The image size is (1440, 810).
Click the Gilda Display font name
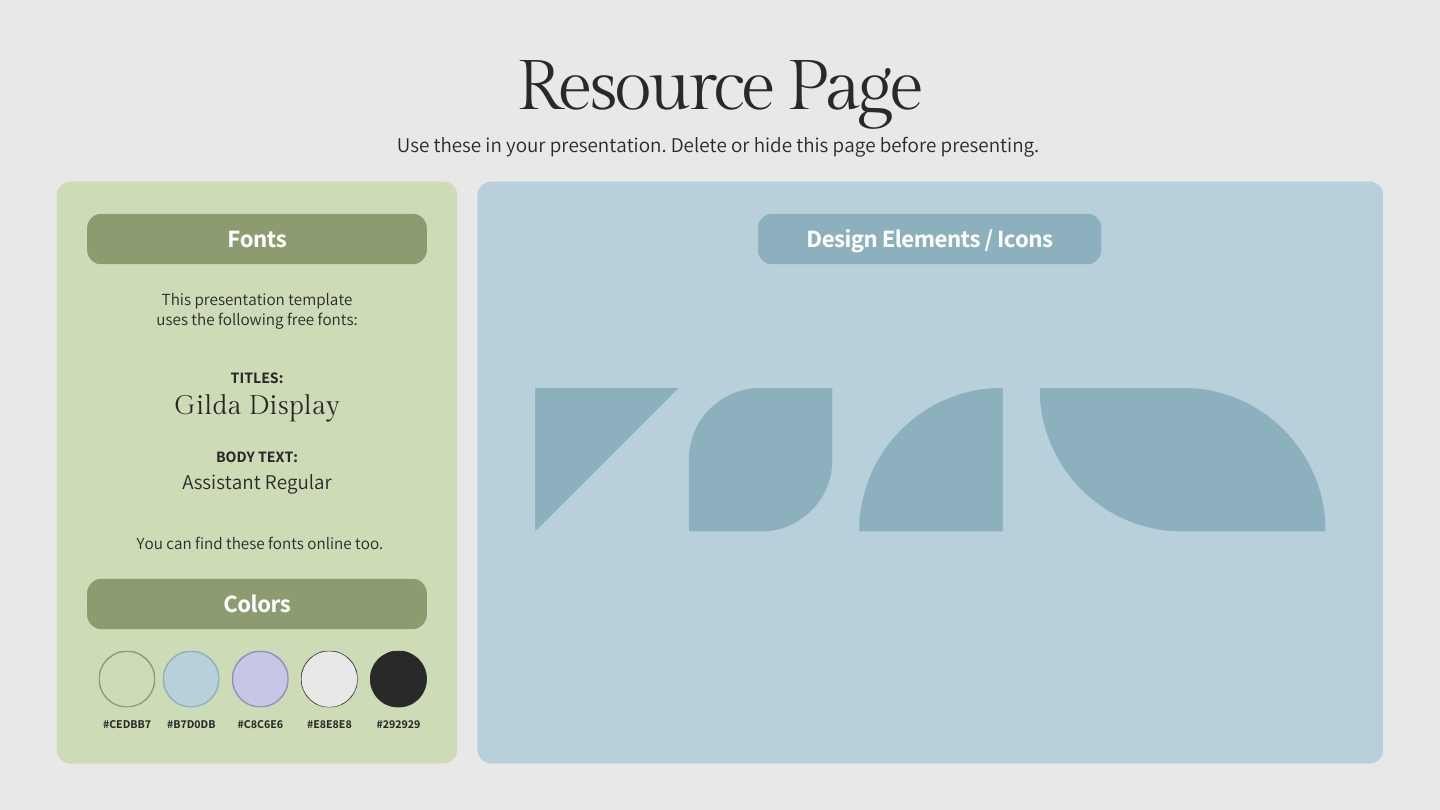(257, 405)
